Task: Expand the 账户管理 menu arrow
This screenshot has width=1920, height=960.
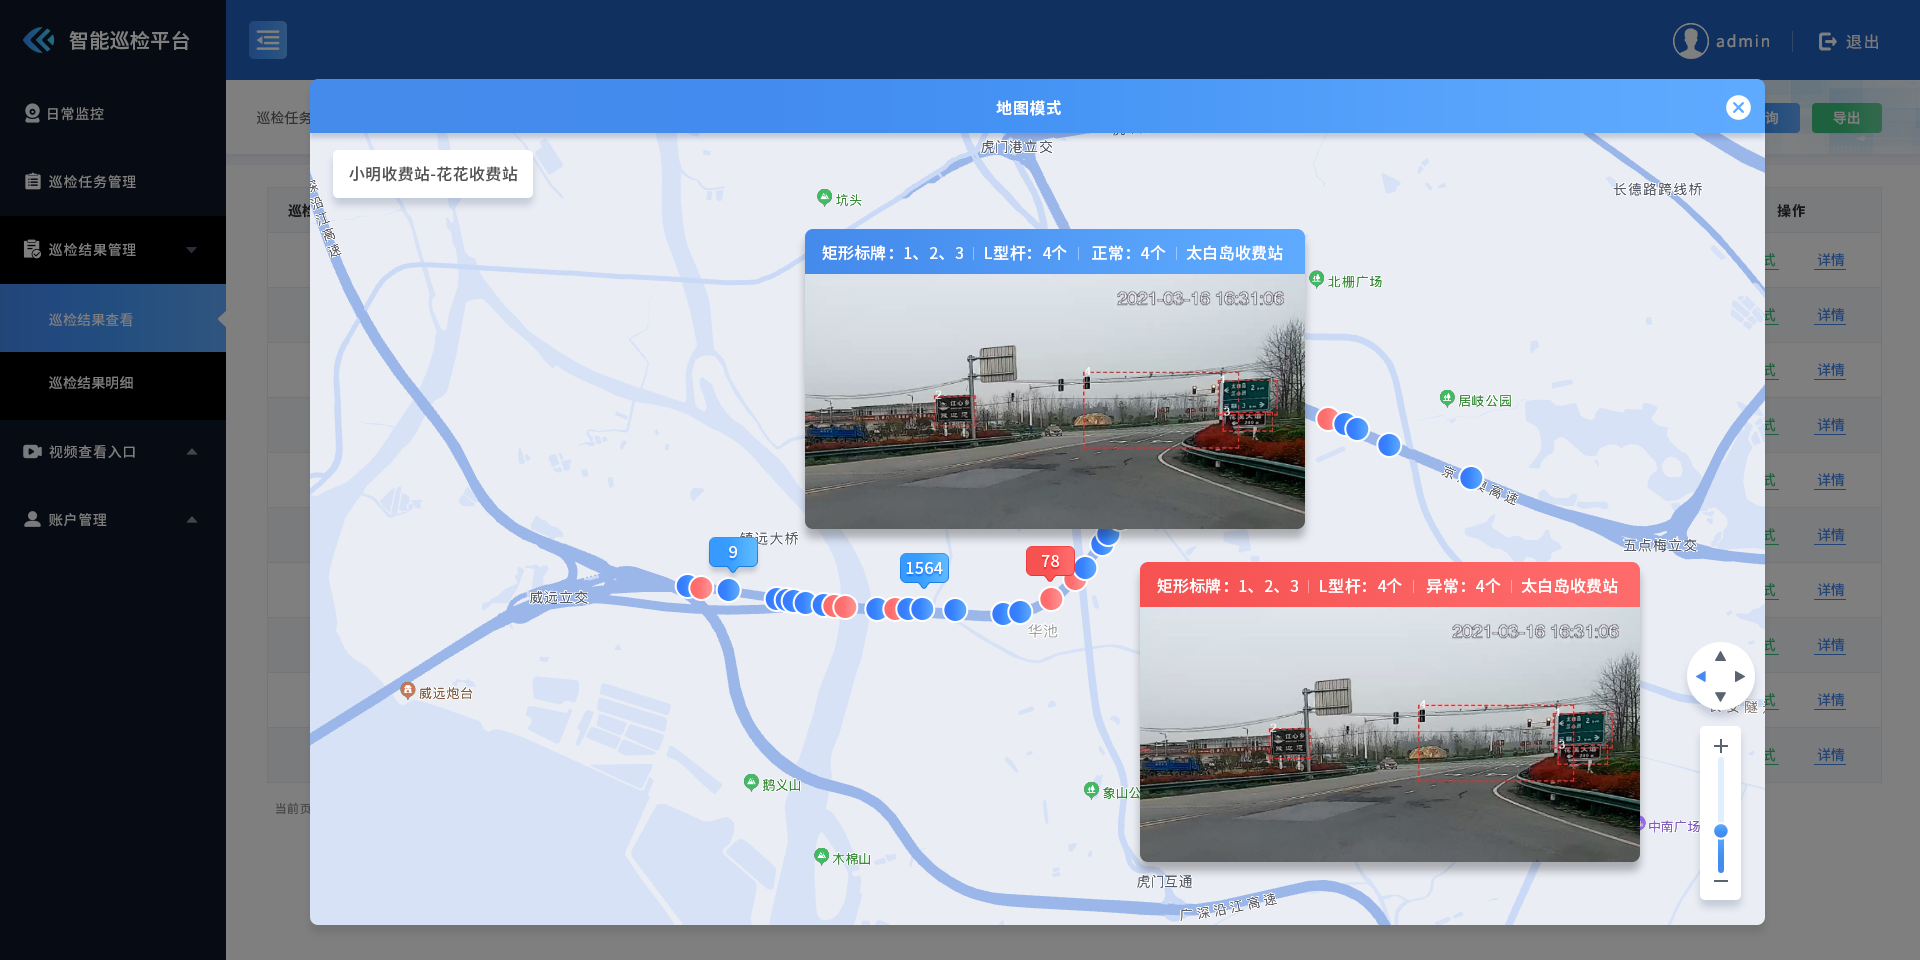Action: (x=191, y=520)
